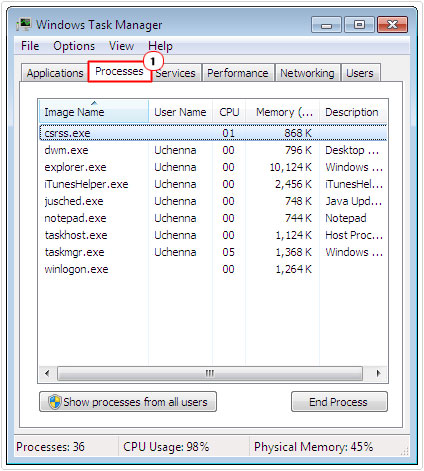The height and width of the screenshot is (471, 424).
Task: Switch to the Users tab
Action: [360, 73]
